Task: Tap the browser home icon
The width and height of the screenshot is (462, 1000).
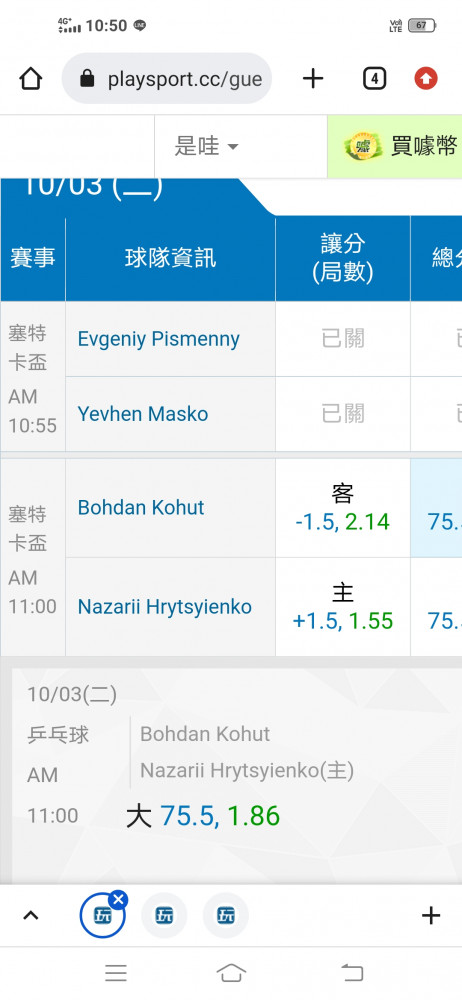Action: click(x=31, y=79)
